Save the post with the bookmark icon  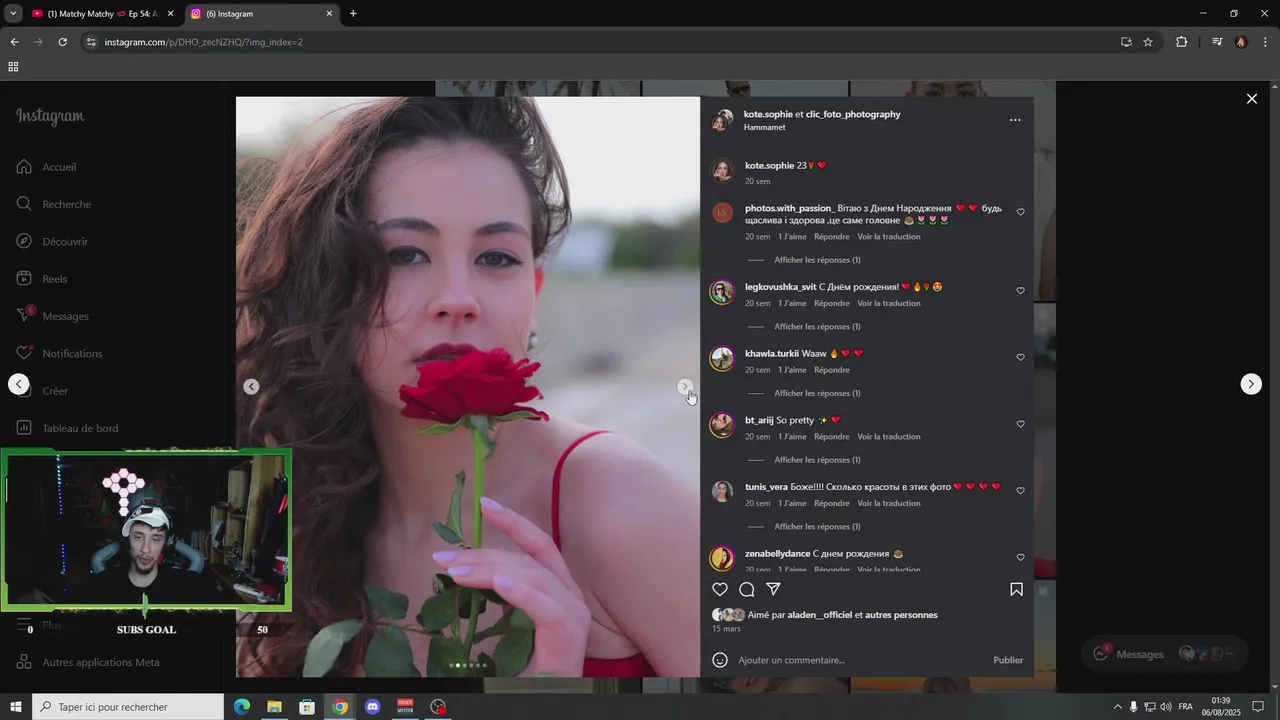point(1016,590)
